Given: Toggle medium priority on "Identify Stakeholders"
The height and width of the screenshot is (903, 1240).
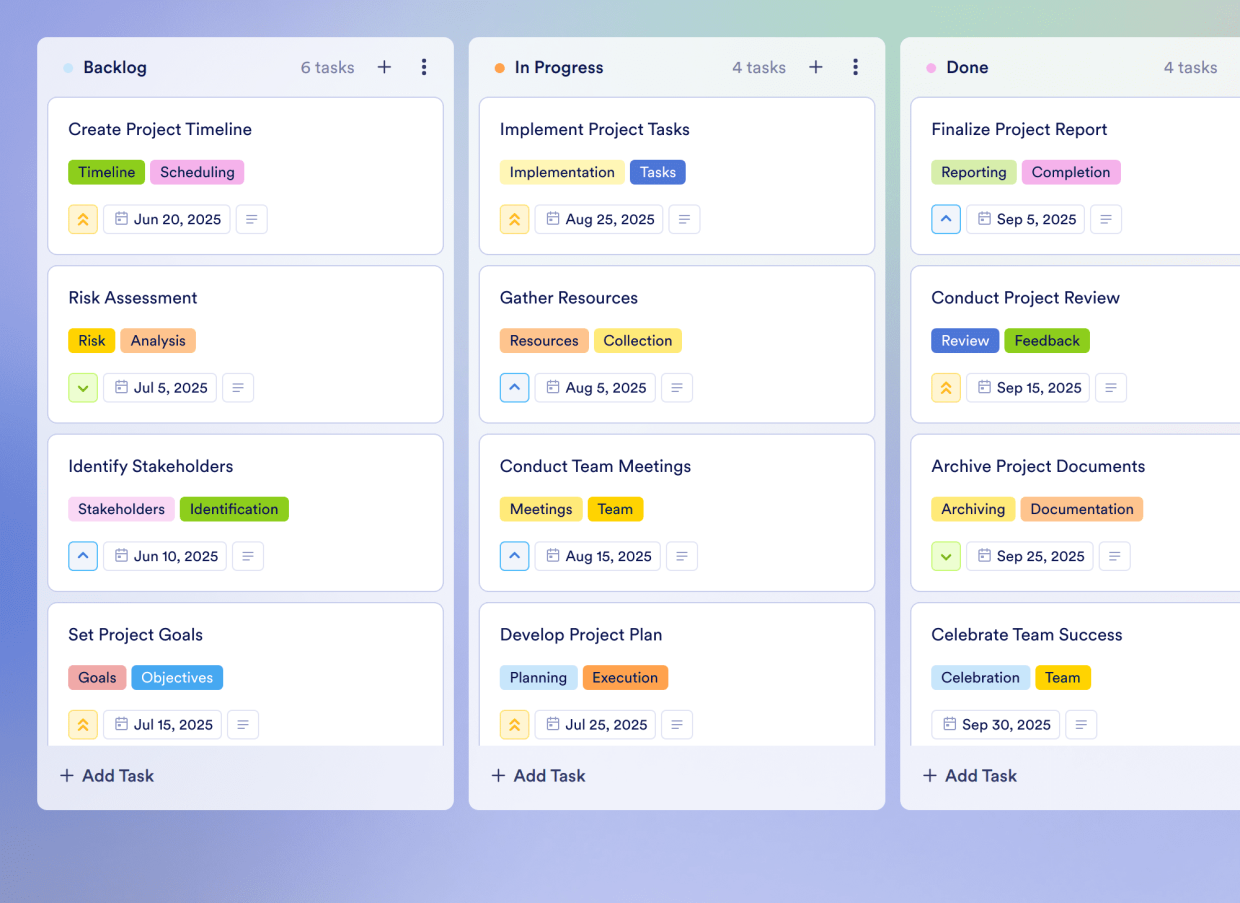Looking at the screenshot, I should point(83,556).
